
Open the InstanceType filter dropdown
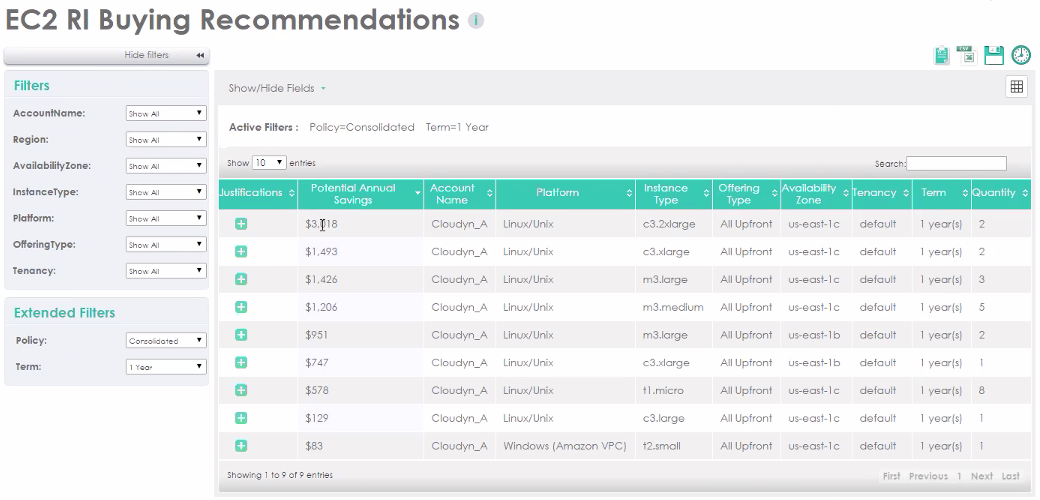[x=166, y=192]
